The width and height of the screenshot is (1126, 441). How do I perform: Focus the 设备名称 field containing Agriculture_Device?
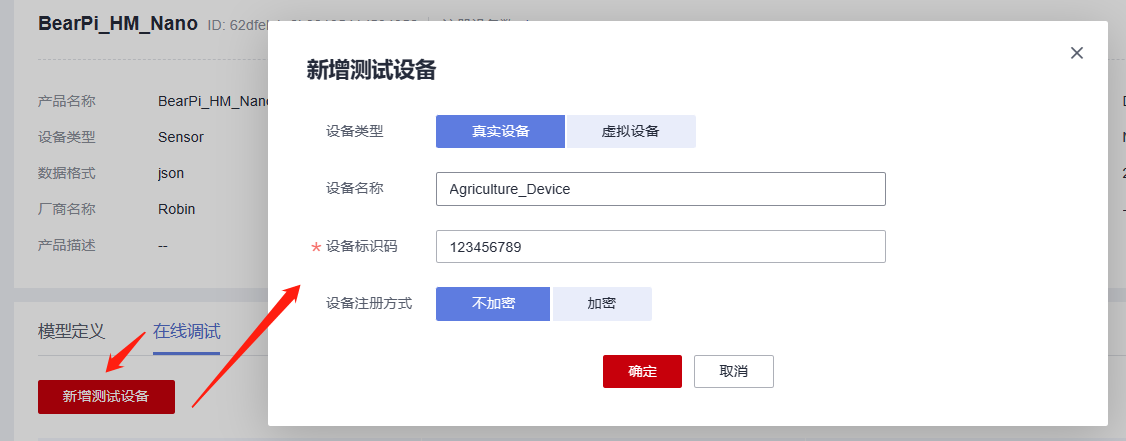(x=660, y=189)
